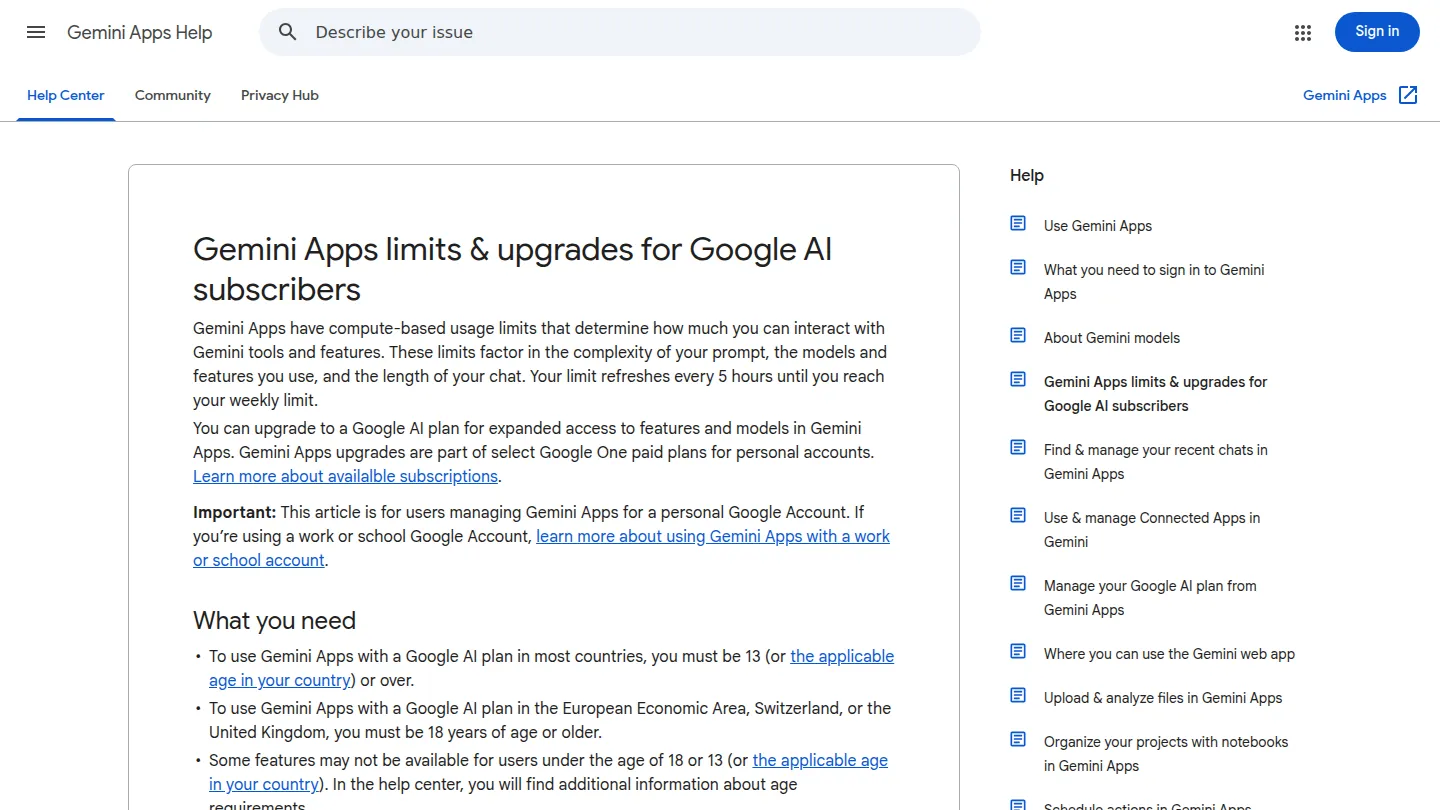
Task: Open the Use Gemini Apps help article
Action: point(1098,226)
